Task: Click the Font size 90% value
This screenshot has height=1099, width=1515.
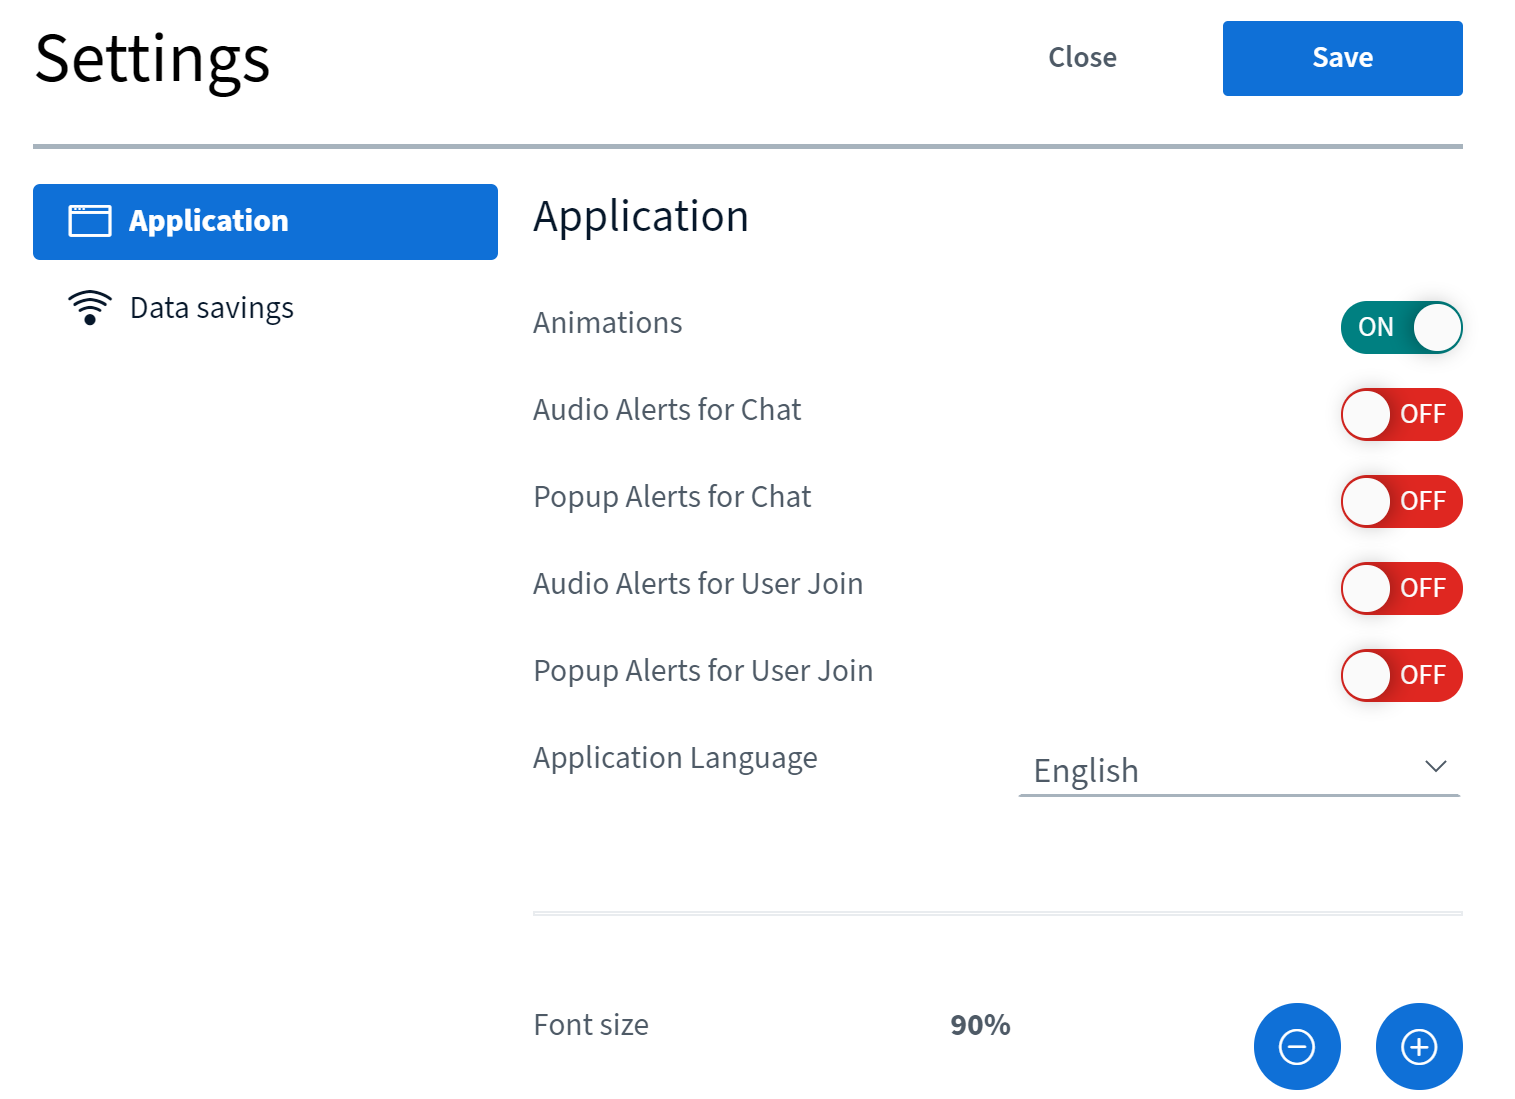Action: coord(979,1024)
